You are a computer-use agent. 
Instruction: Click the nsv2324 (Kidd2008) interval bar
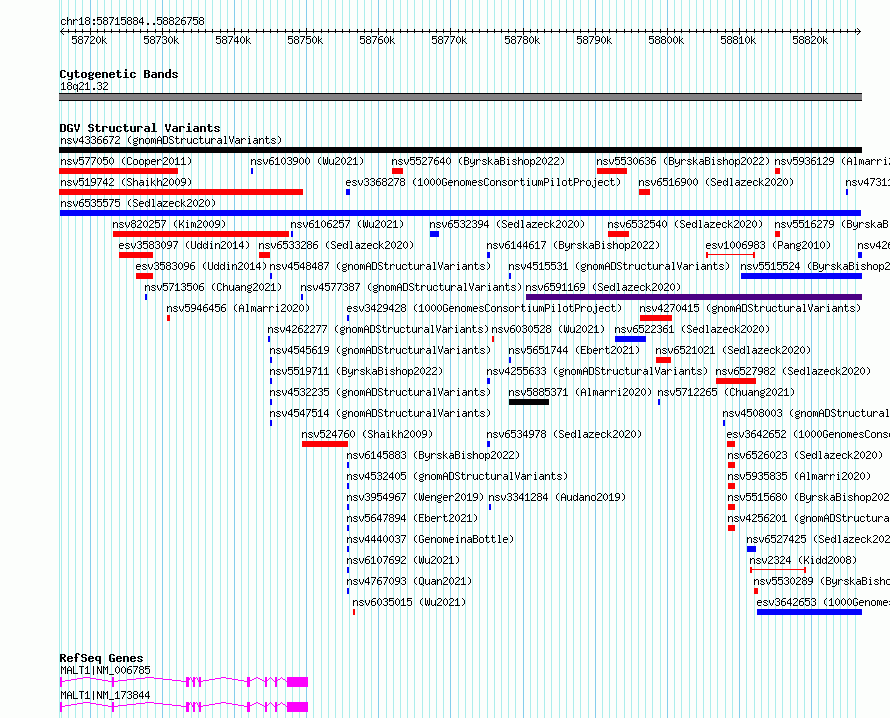[x=778, y=570]
